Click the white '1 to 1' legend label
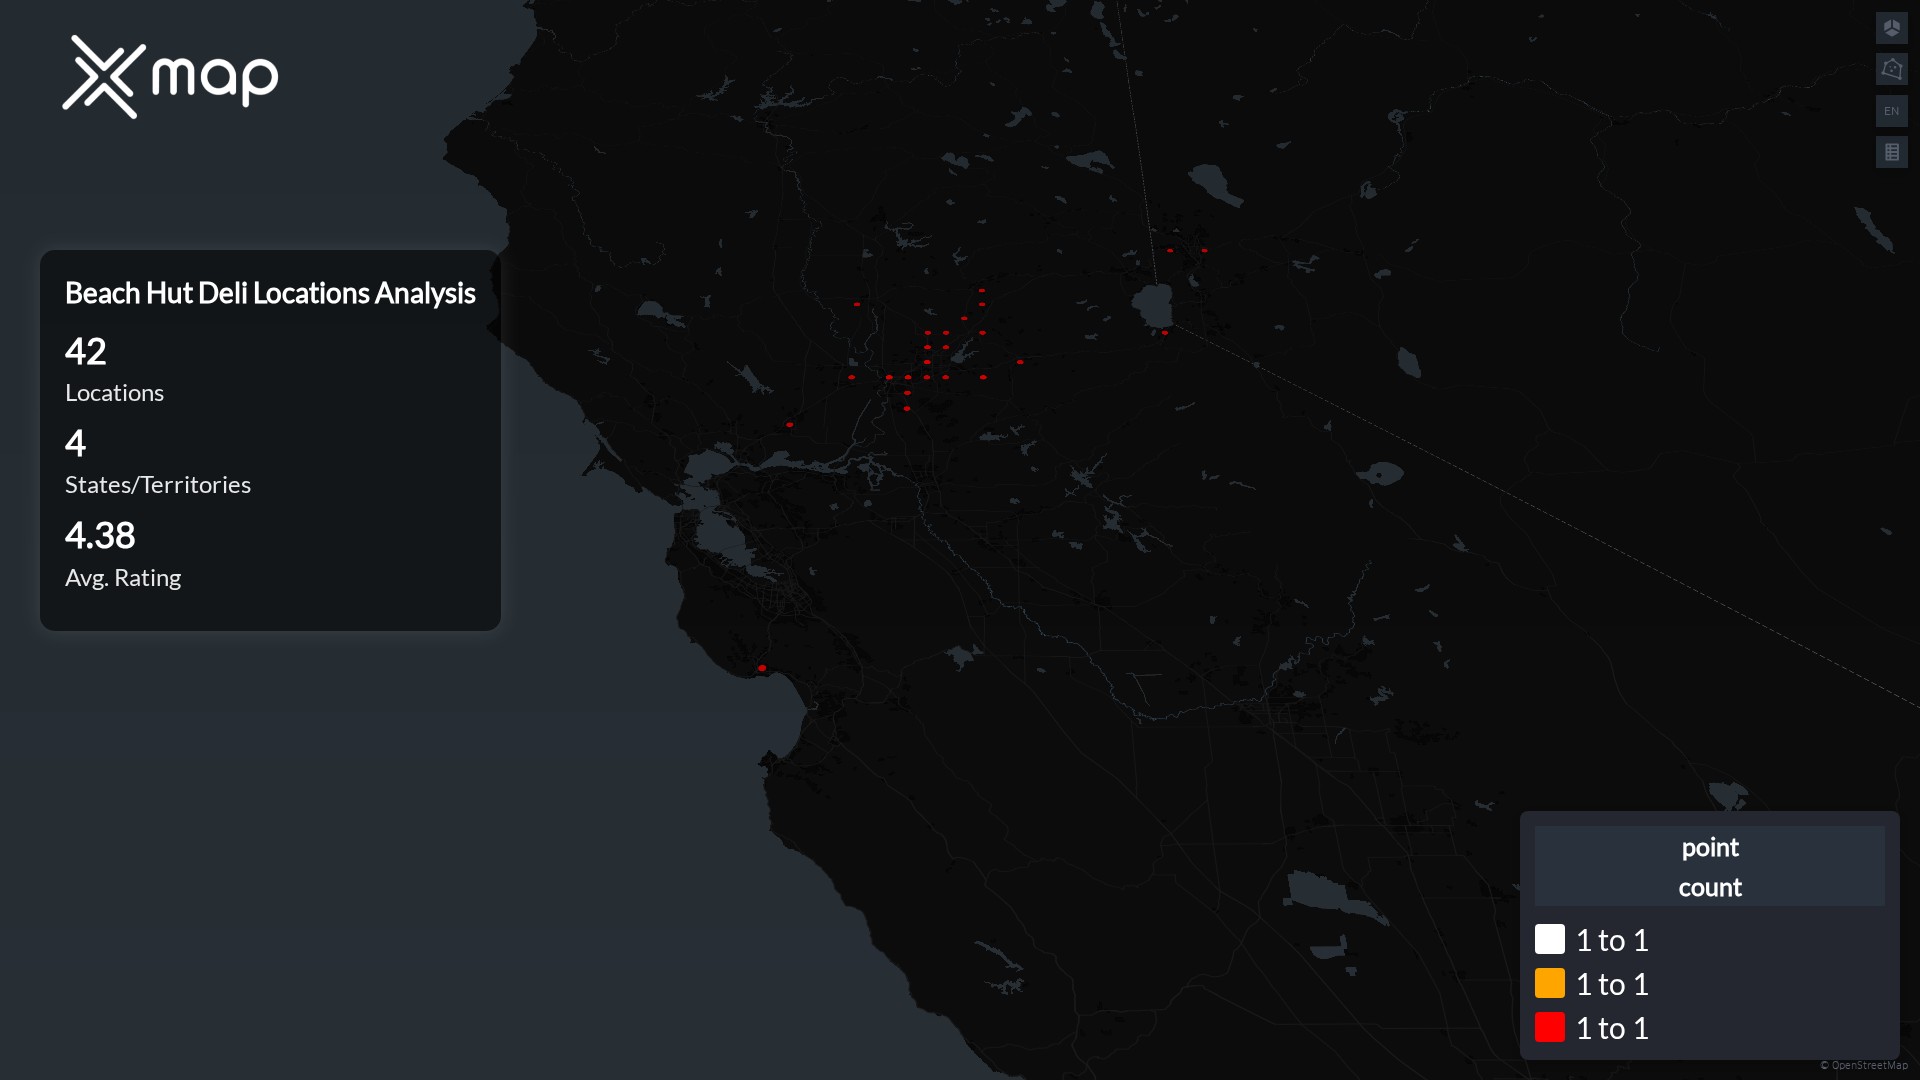This screenshot has width=1920, height=1080. (x=1612, y=940)
